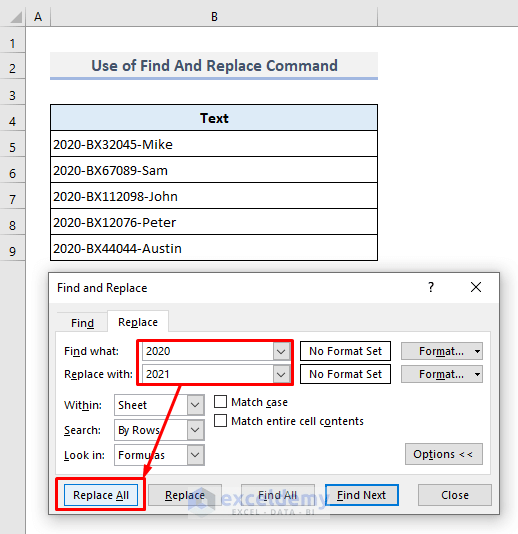Image resolution: width=518 pixels, height=534 pixels.
Task: Click the Close button in the dialog
Action: [455, 495]
